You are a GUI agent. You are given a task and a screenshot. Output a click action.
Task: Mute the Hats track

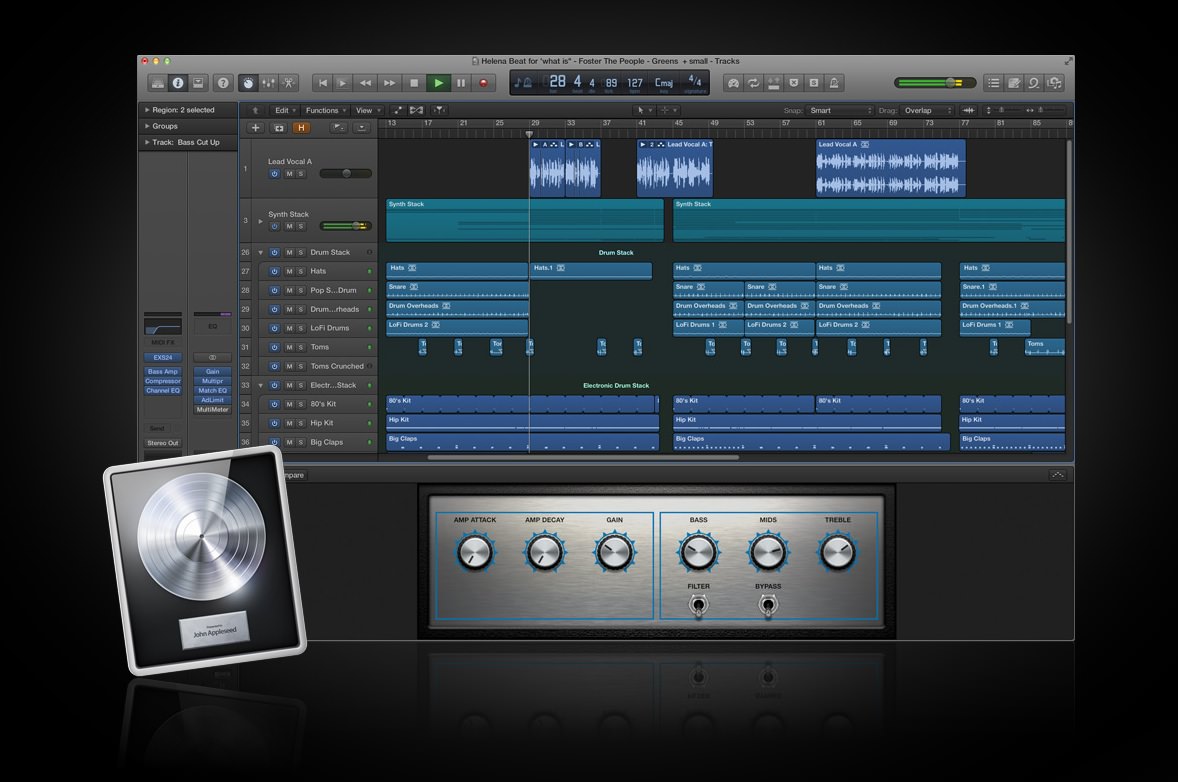click(x=289, y=271)
